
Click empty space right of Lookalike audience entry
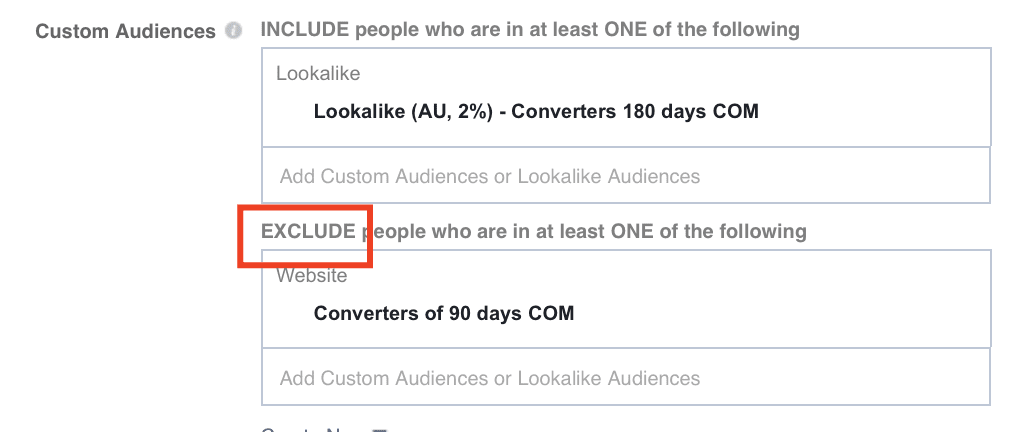(872, 111)
